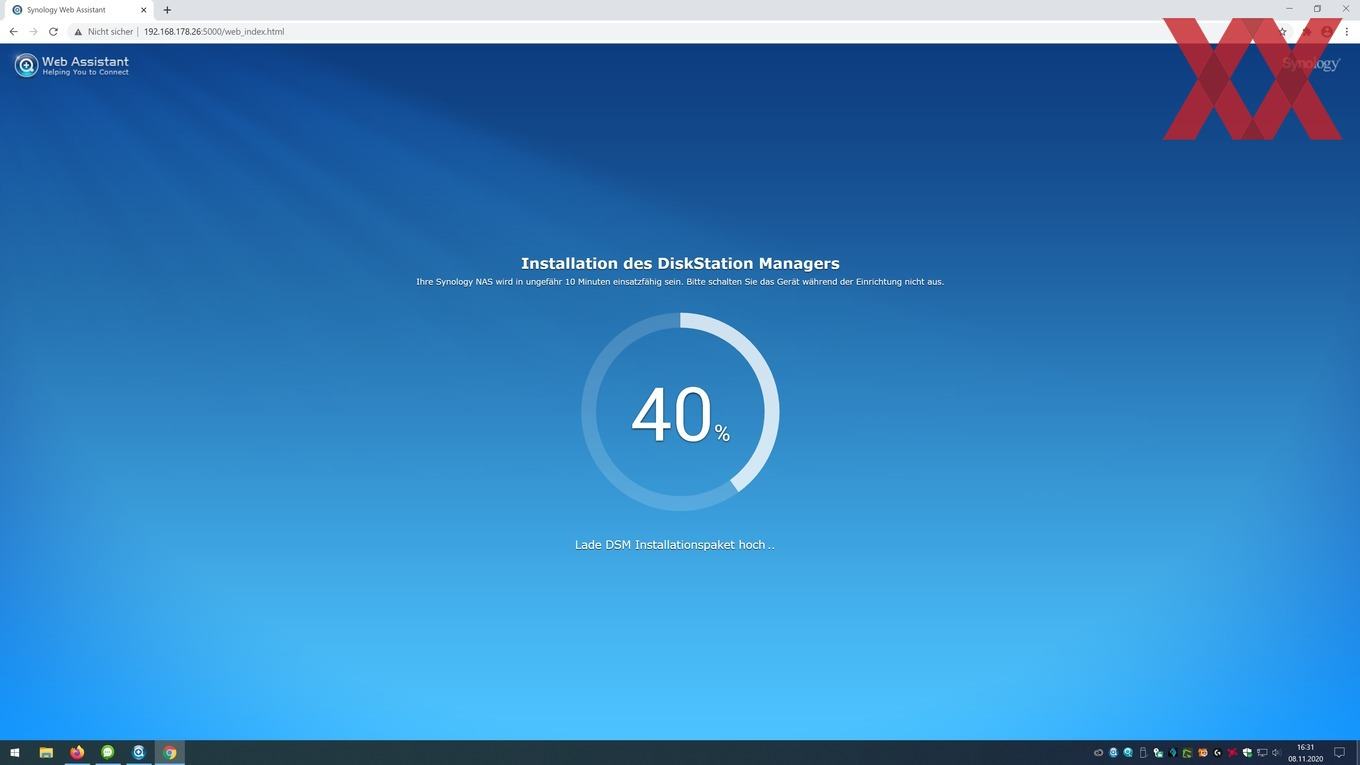Go back with the browser back arrow
Image resolution: width=1360 pixels, height=765 pixels.
13,31
